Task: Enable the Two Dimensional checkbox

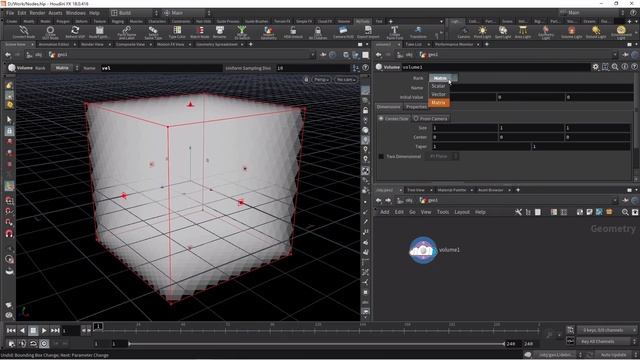Action: click(381, 156)
